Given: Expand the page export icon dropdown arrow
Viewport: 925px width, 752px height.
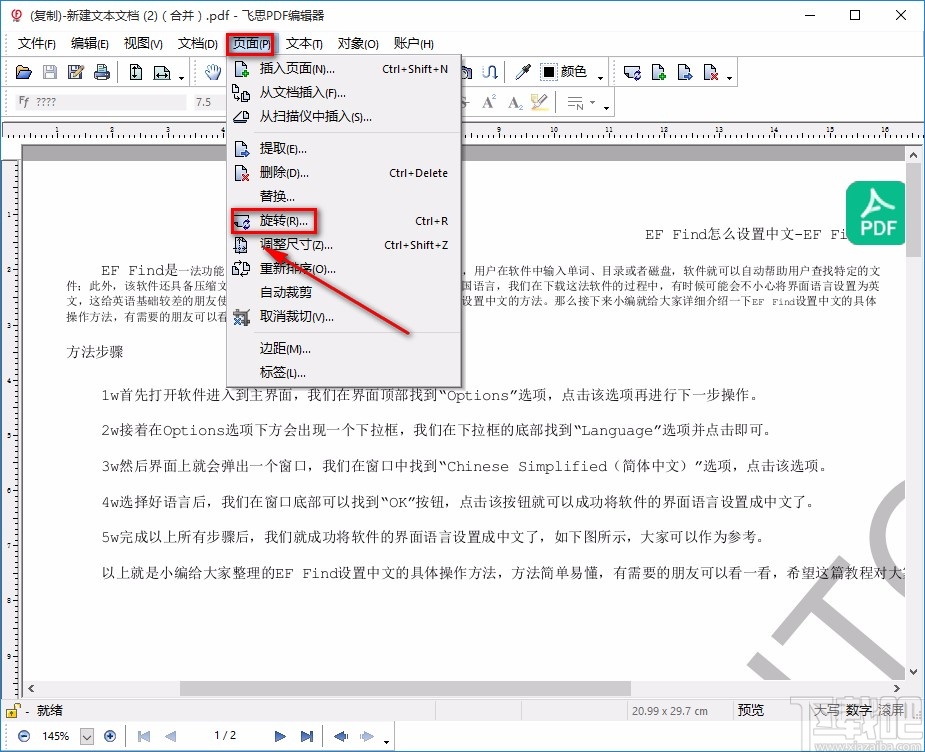Looking at the screenshot, I should (x=729, y=74).
